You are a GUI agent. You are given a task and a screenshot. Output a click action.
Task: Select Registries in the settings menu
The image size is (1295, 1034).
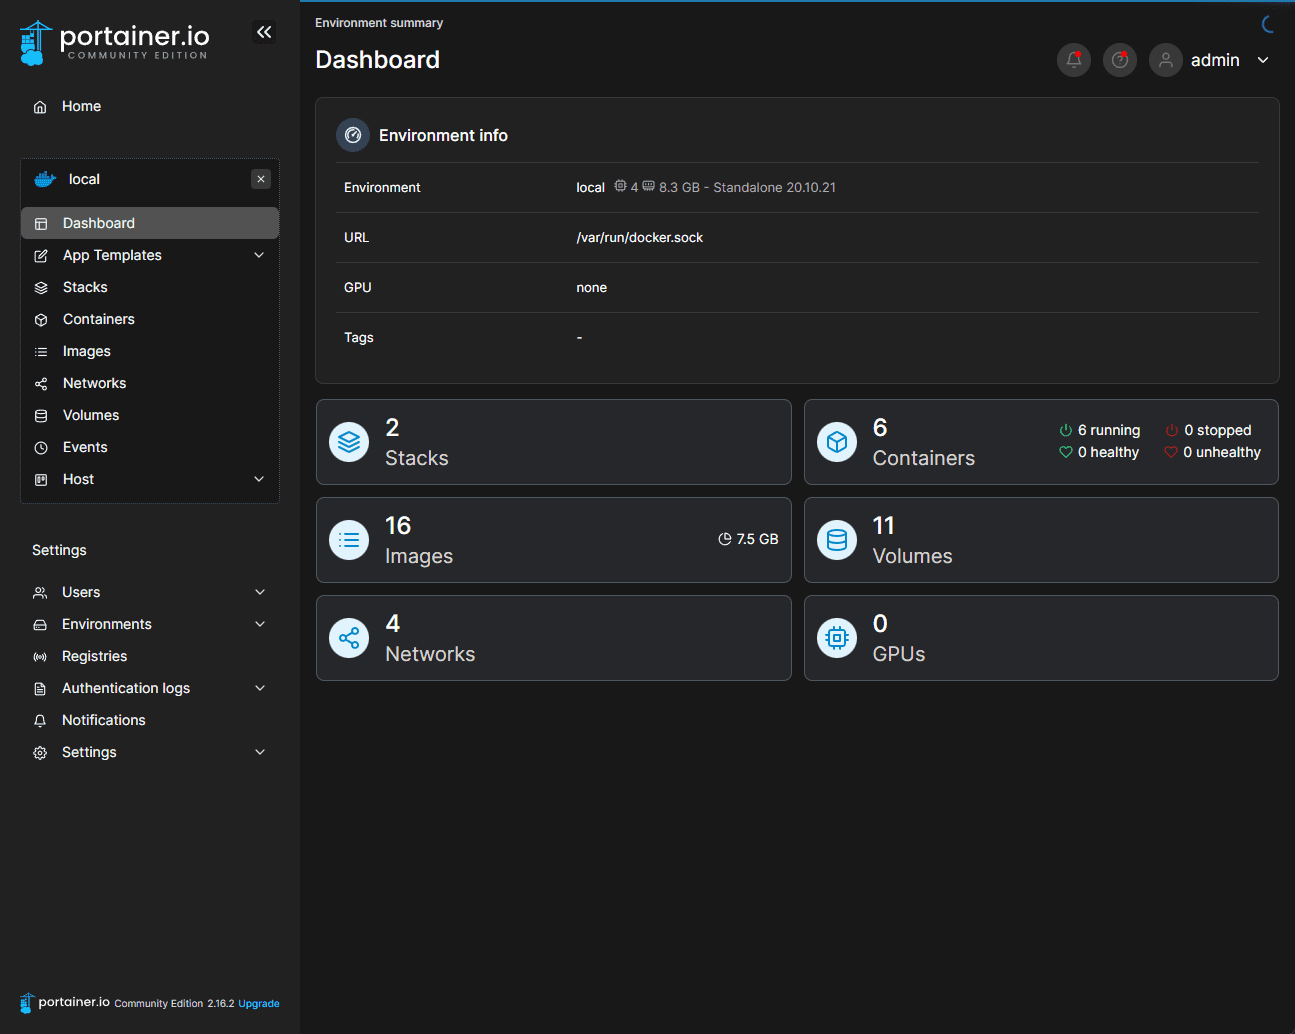pos(94,656)
